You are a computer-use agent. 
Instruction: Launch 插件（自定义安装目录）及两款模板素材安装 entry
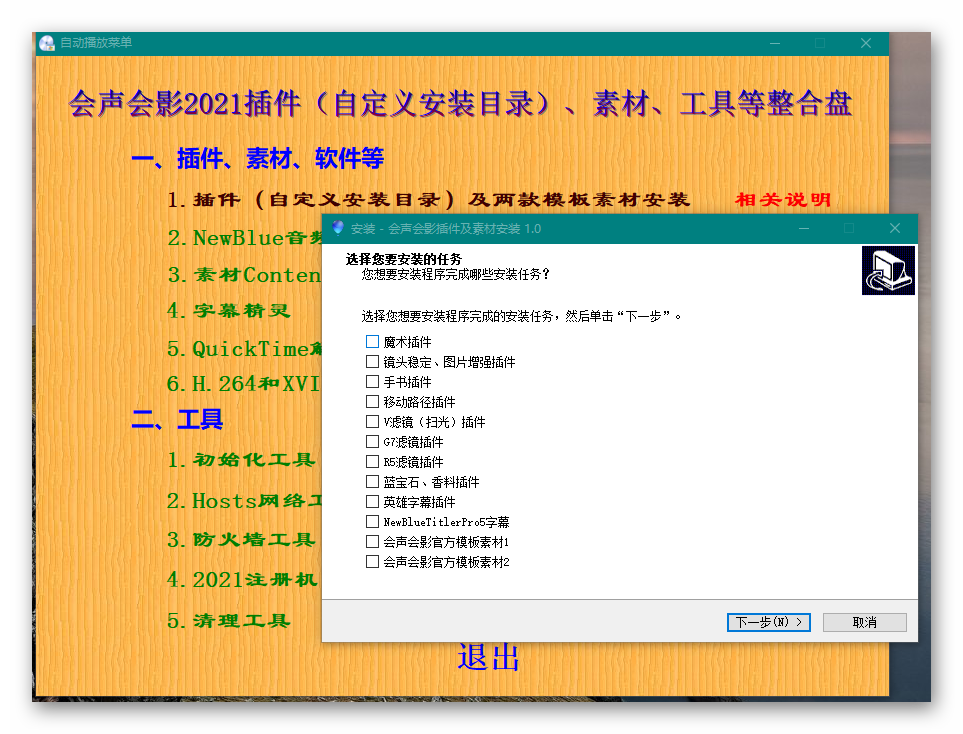(x=429, y=200)
